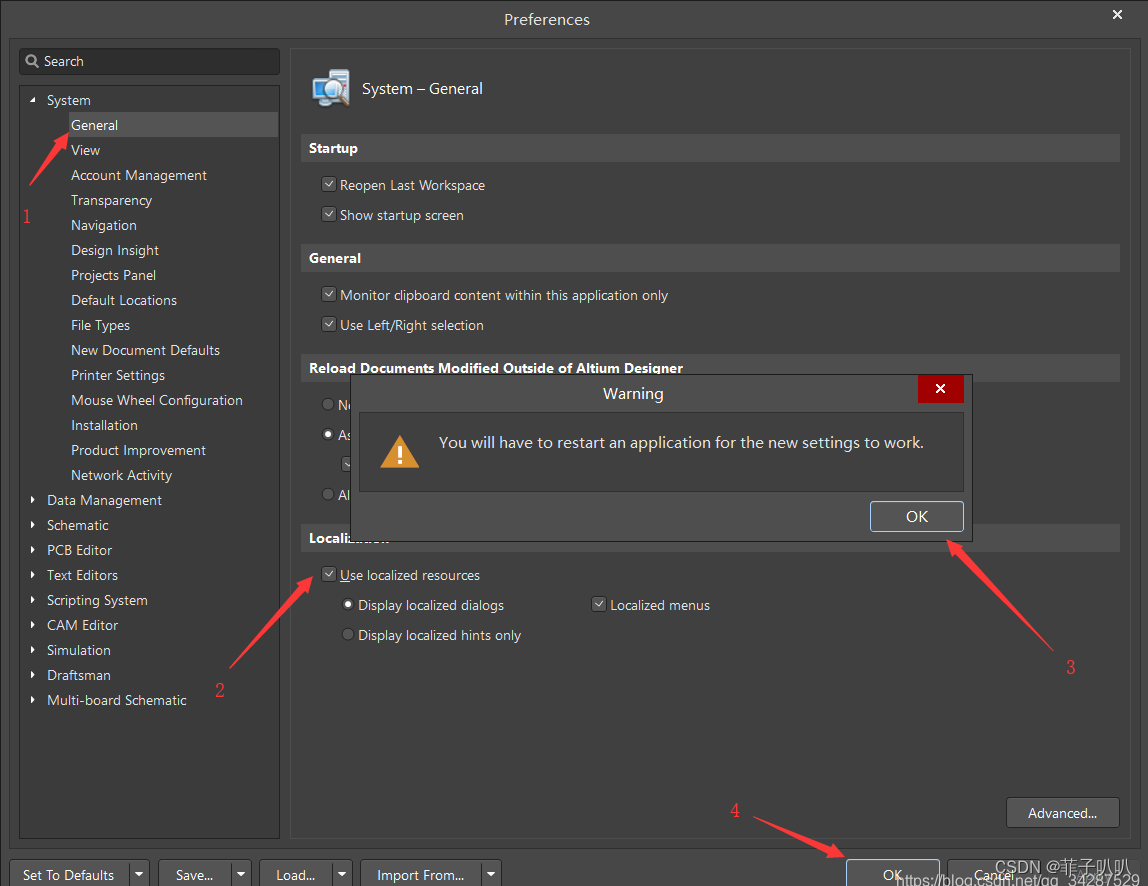Image resolution: width=1148 pixels, height=886 pixels.
Task: Open Navigation preferences page
Action: (x=104, y=225)
